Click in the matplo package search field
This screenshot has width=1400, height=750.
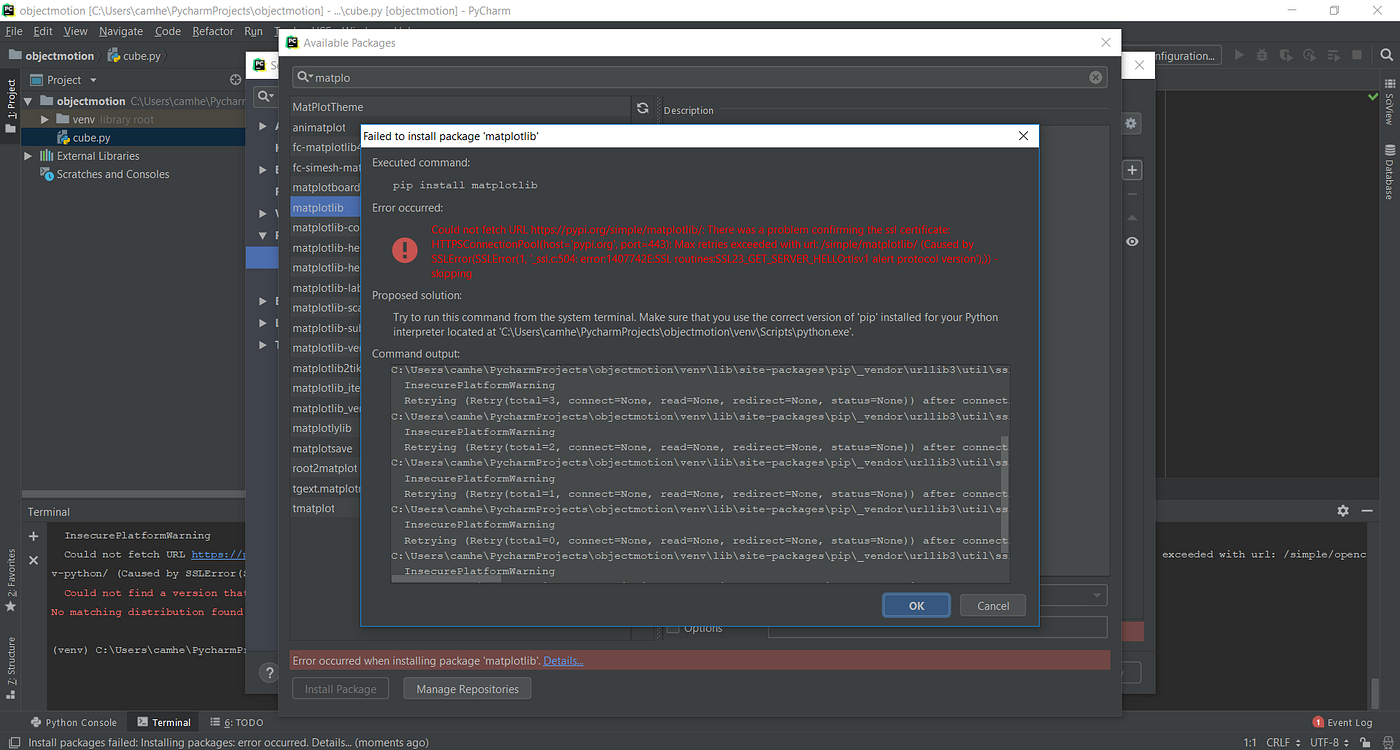pos(700,77)
